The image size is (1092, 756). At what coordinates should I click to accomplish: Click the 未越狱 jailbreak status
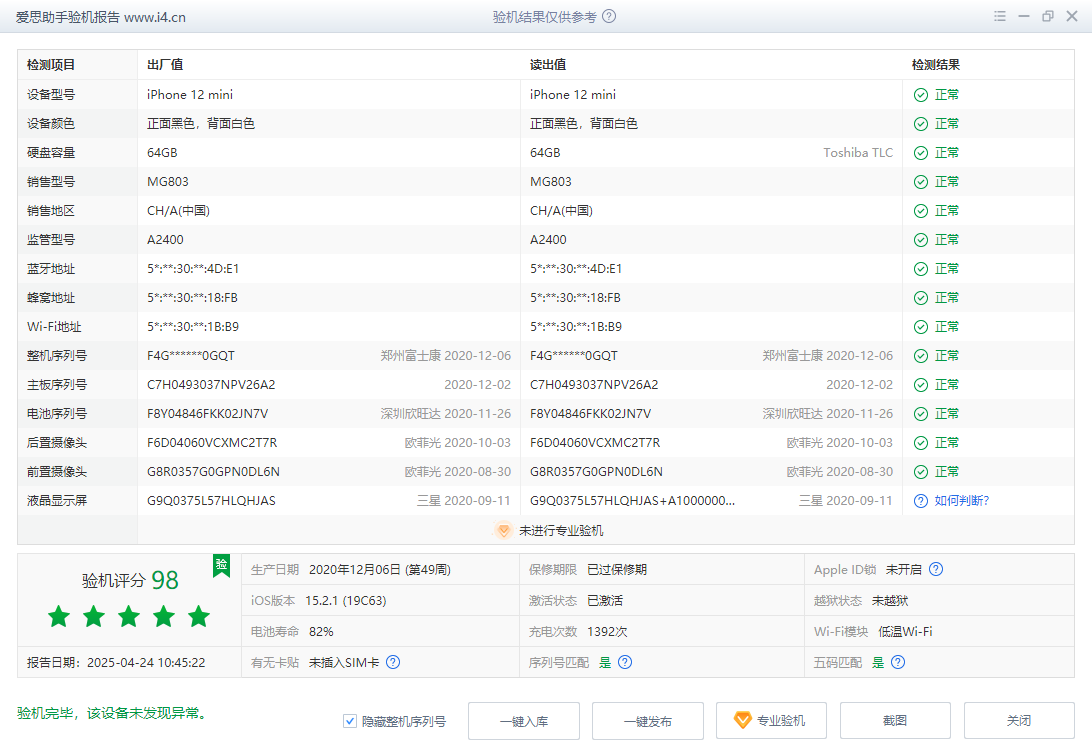pos(890,601)
